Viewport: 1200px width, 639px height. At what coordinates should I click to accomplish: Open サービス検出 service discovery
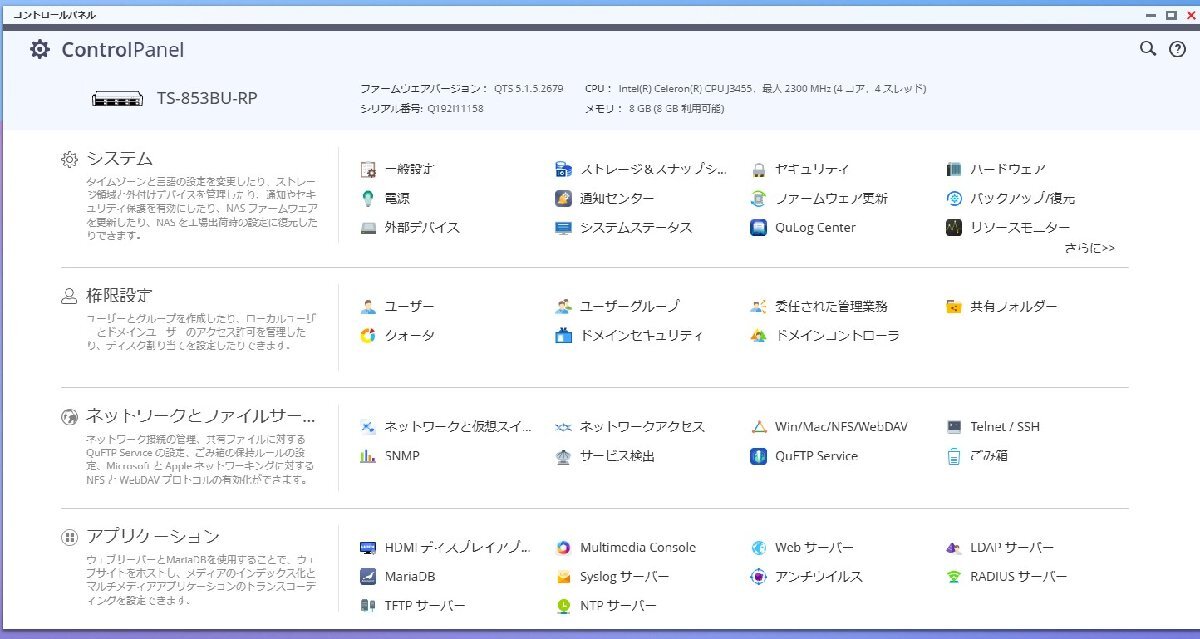[x=605, y=455]
